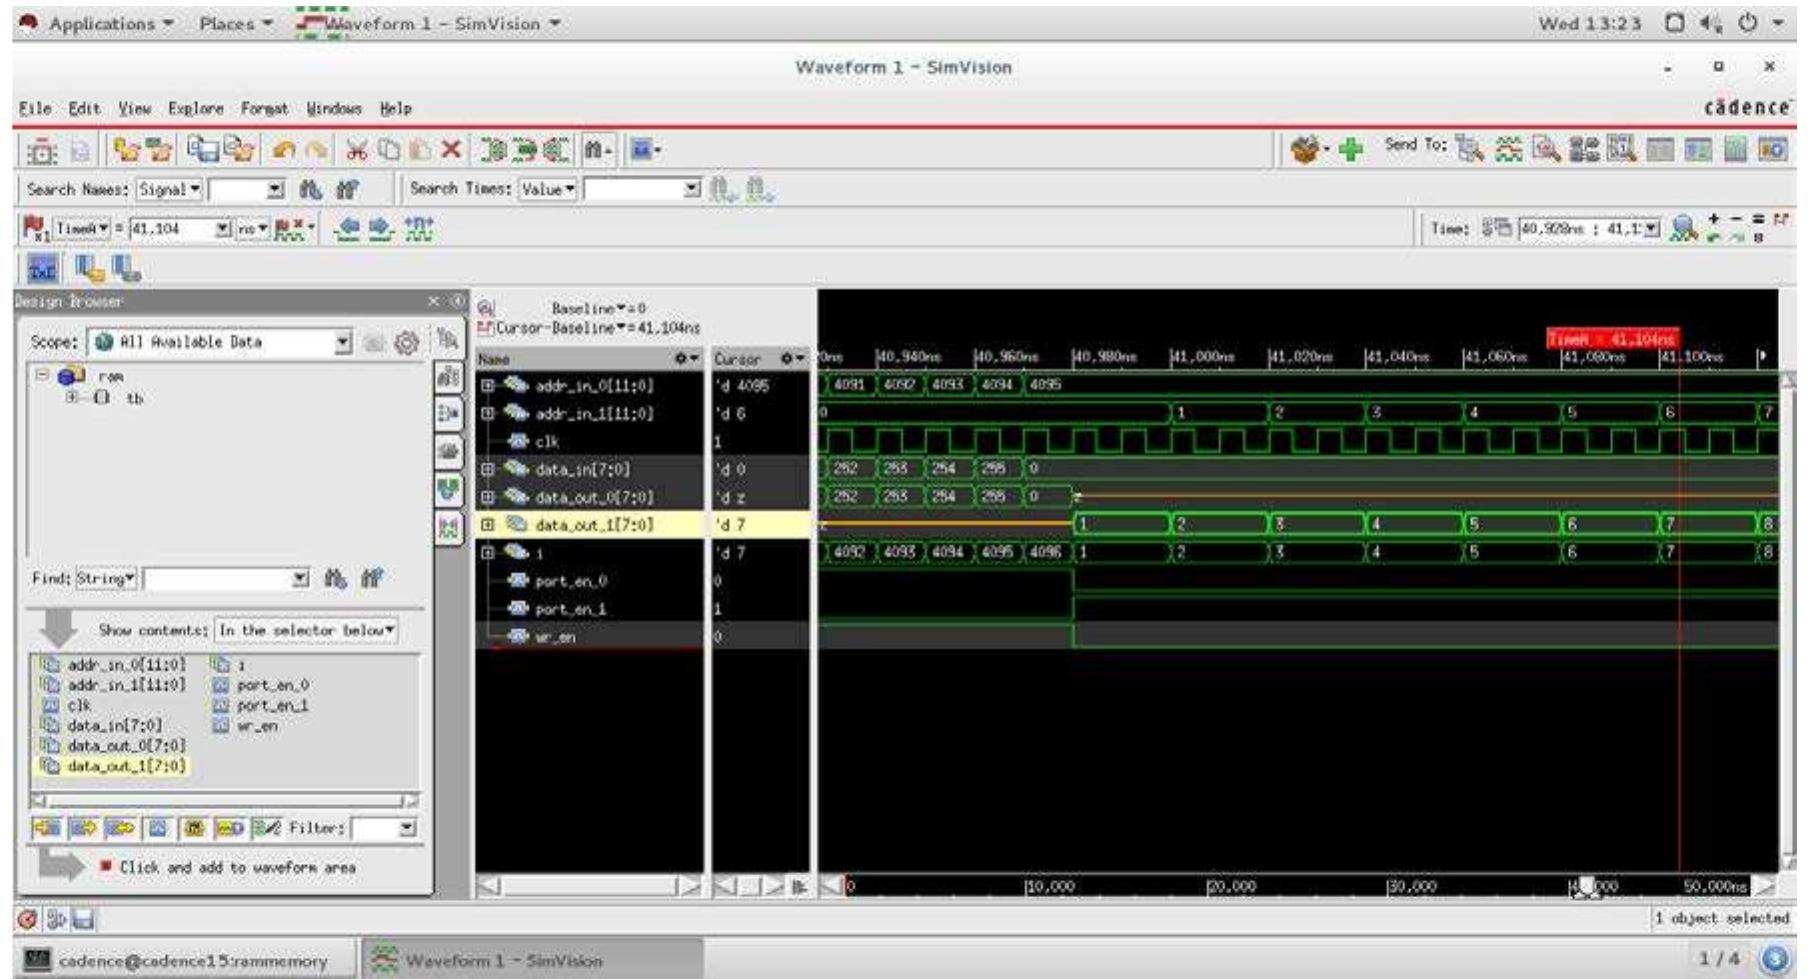
Task: Click the bottom time overview scrollbar handle
Action: click(1587, 887)
